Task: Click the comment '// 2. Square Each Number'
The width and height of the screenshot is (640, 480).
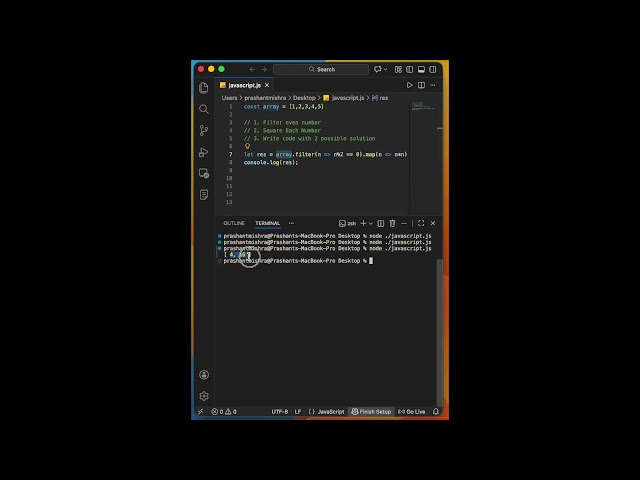Action: (x=282, y=131)
